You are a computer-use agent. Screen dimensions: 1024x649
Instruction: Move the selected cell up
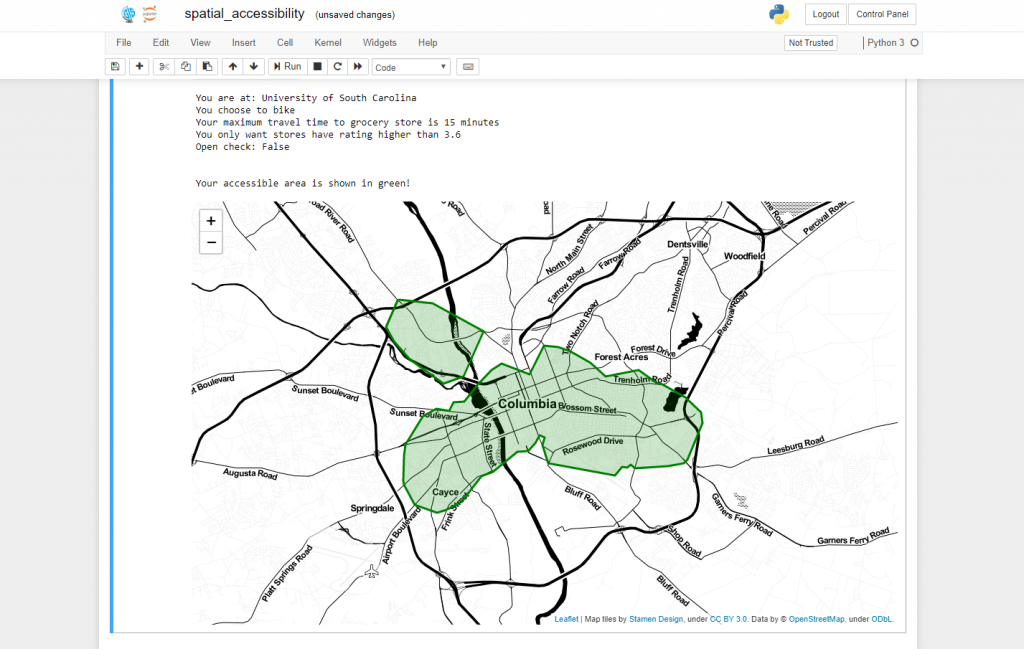(232, 66)
